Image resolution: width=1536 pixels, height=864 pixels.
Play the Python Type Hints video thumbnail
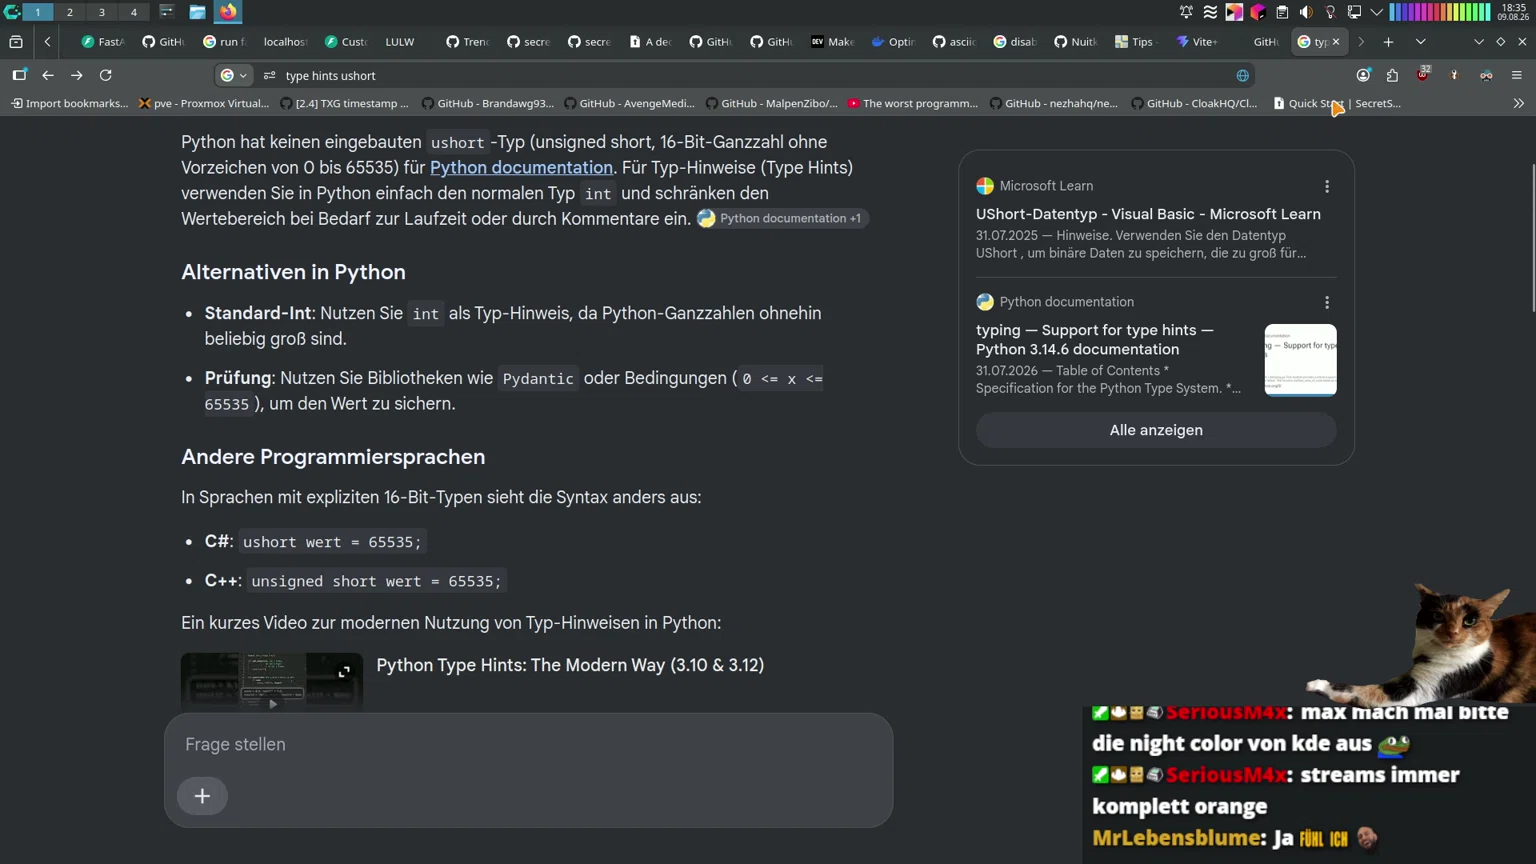(x=272, y=682)
